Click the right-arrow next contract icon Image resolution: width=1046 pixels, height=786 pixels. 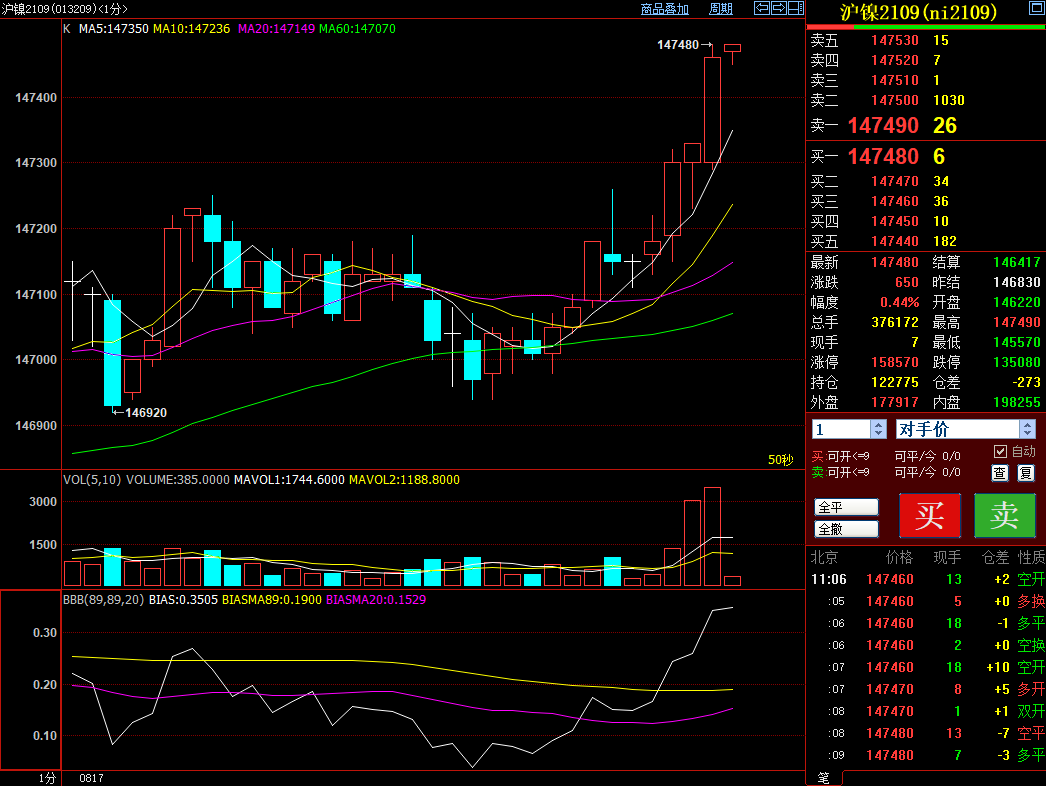click(x=778, y=8)
